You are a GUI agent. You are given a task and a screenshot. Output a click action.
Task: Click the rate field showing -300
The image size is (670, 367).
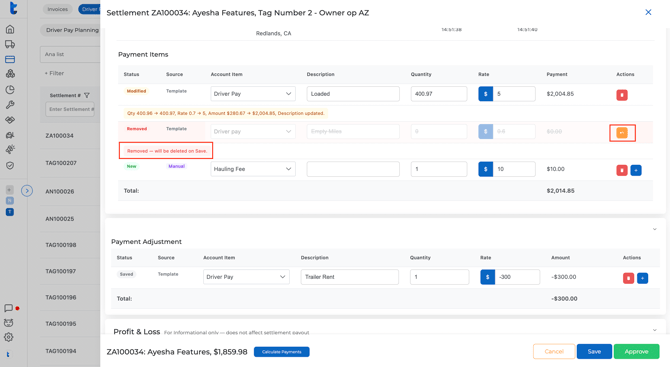click(x=517, y=277)
